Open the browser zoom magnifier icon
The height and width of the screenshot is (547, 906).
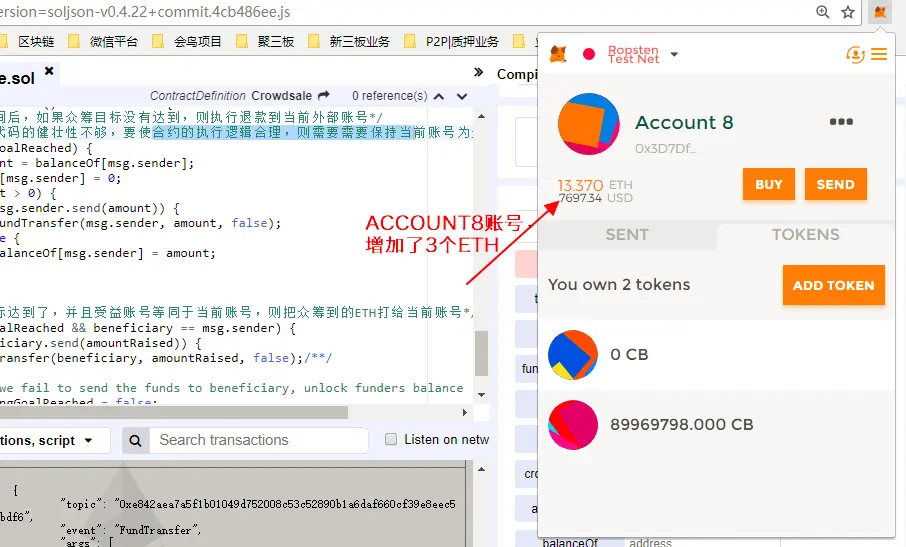tap(822, 12)
